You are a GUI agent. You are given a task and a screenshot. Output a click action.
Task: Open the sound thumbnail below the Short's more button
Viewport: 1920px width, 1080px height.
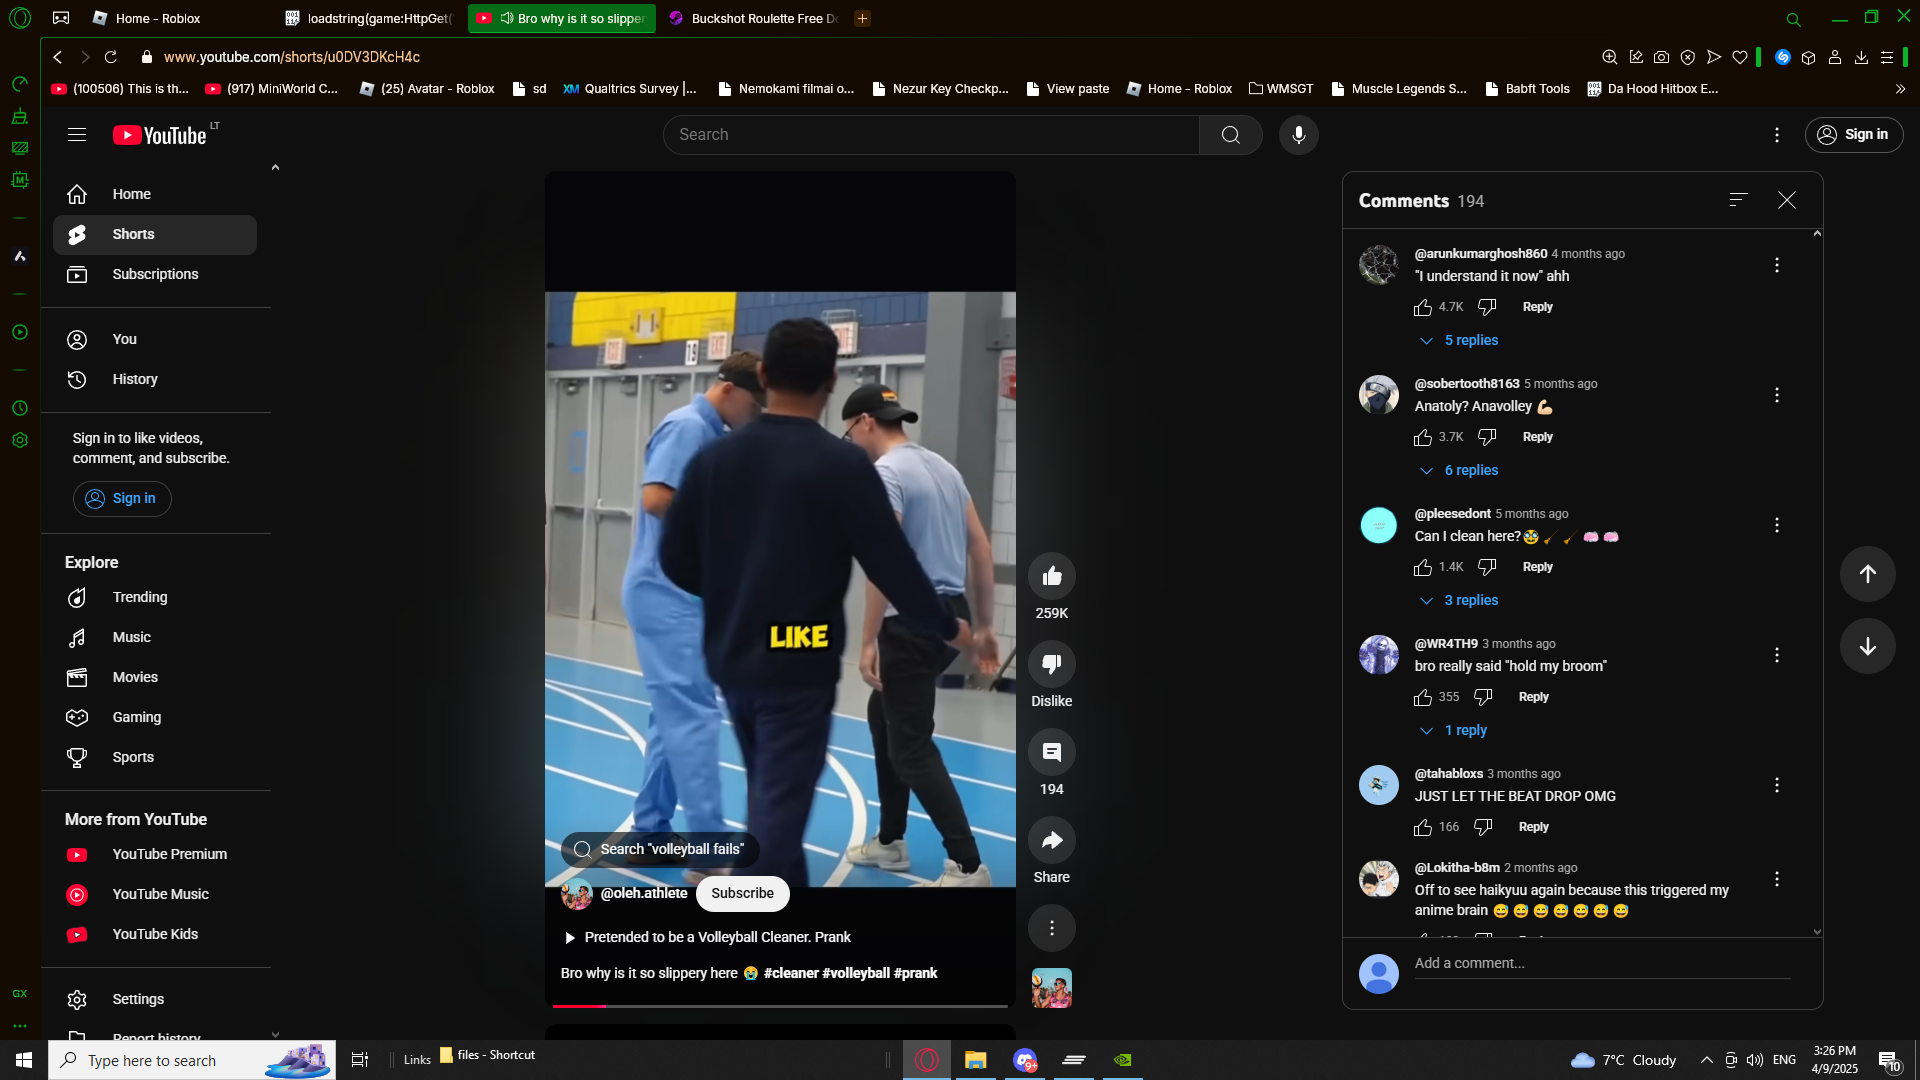tap(1052, 988)
